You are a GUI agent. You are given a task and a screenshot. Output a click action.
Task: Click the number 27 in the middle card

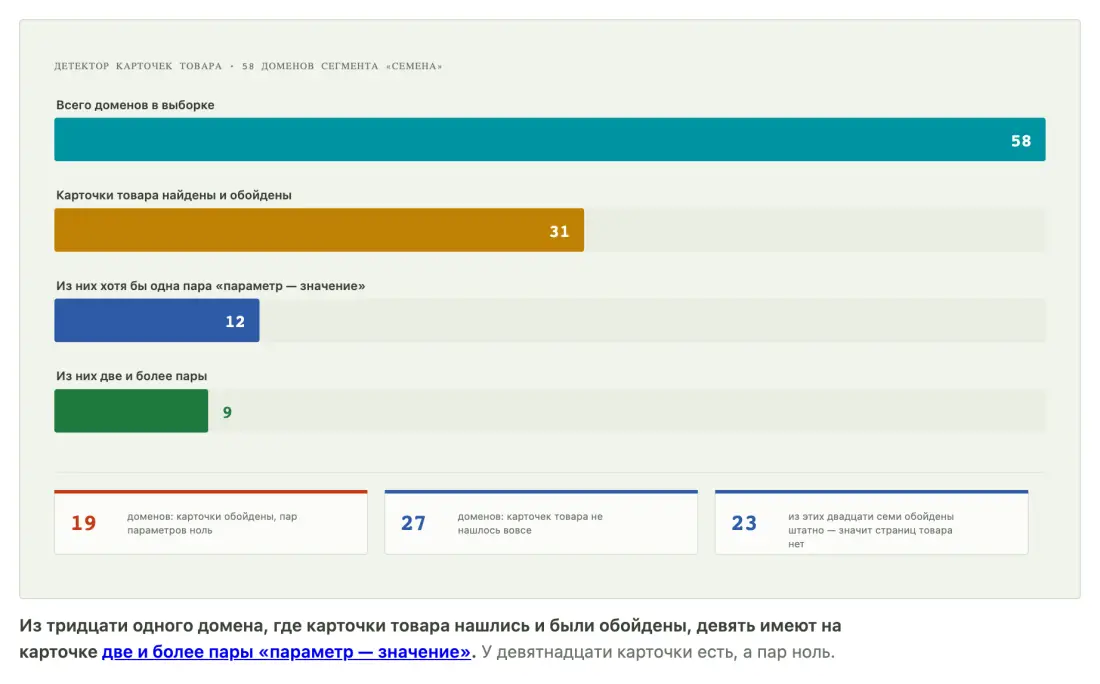tap(413, 523)
